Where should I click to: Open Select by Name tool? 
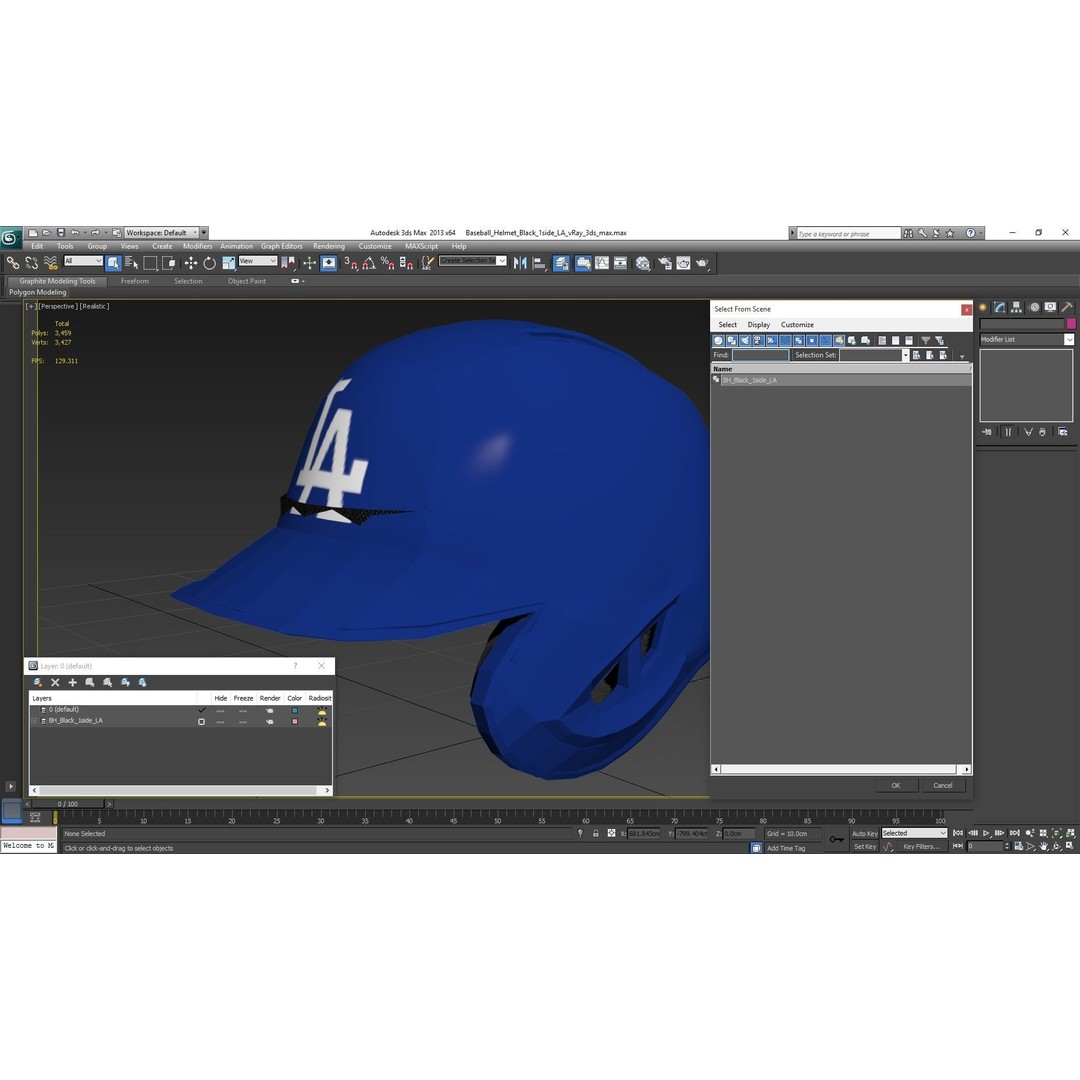tap(132, 262)
